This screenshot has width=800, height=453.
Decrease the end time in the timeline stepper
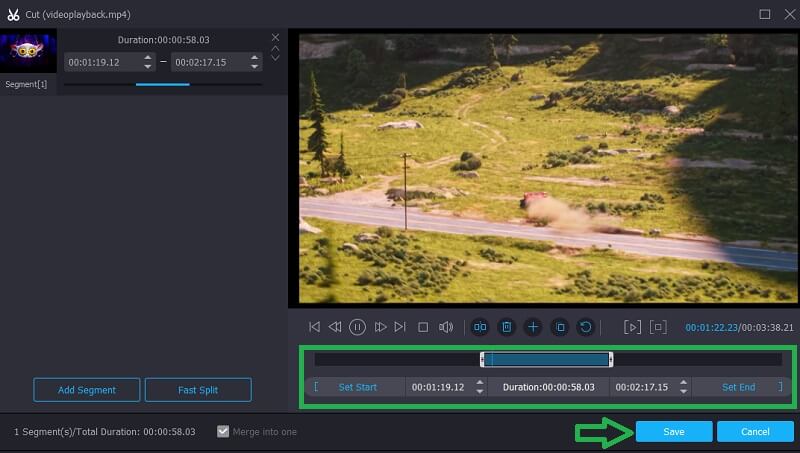(683, 391)
